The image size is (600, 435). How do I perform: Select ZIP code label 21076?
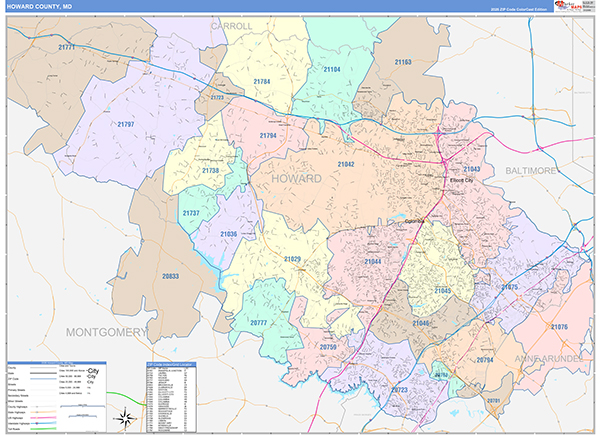(559, 327)
